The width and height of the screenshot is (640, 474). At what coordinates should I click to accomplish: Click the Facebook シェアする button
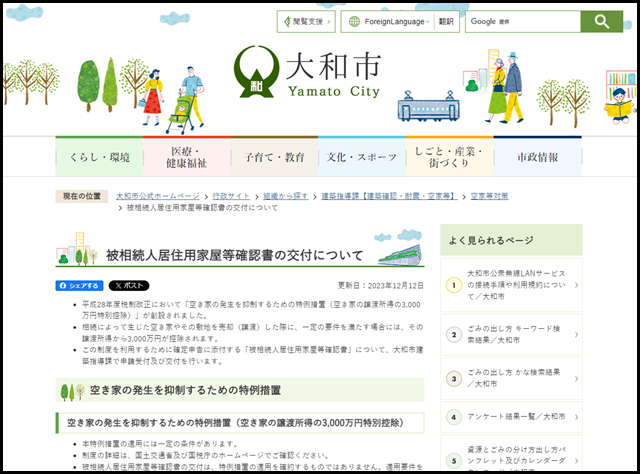79,285
